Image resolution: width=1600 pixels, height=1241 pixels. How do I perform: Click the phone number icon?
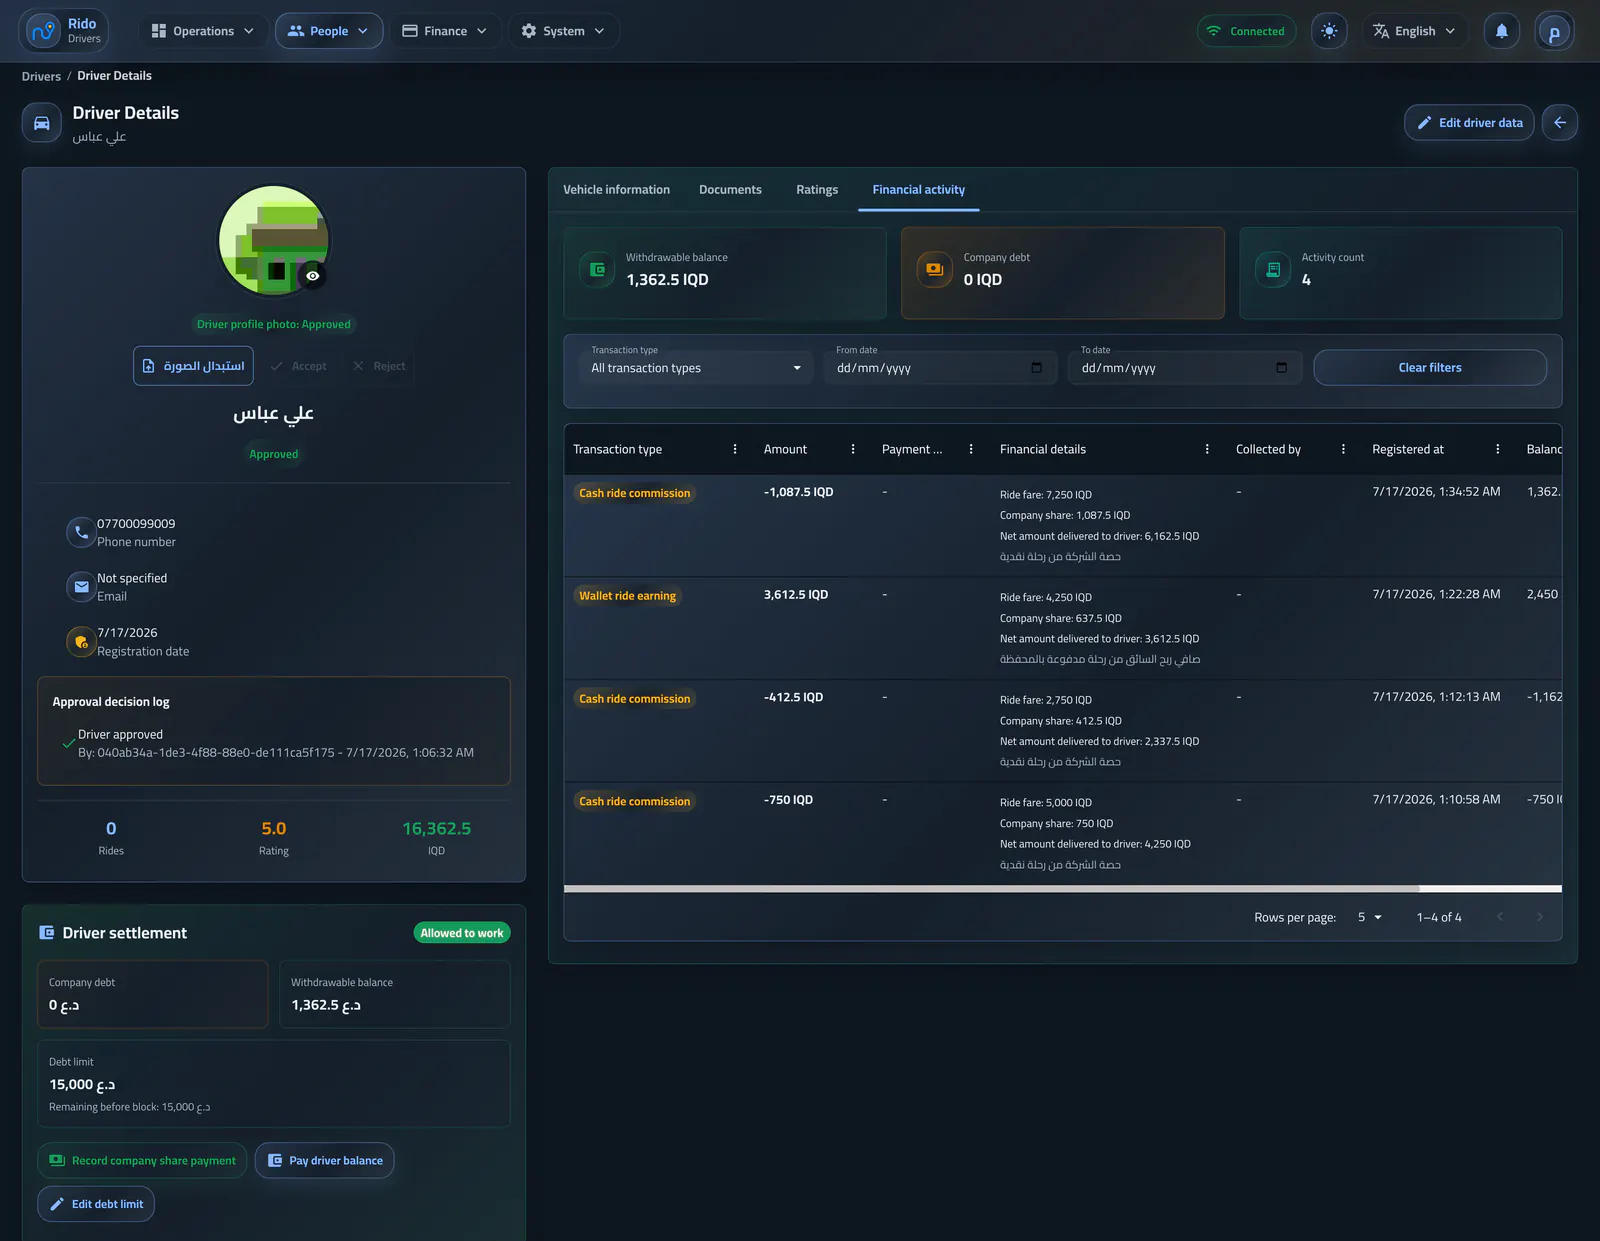[x=81, y=532]
